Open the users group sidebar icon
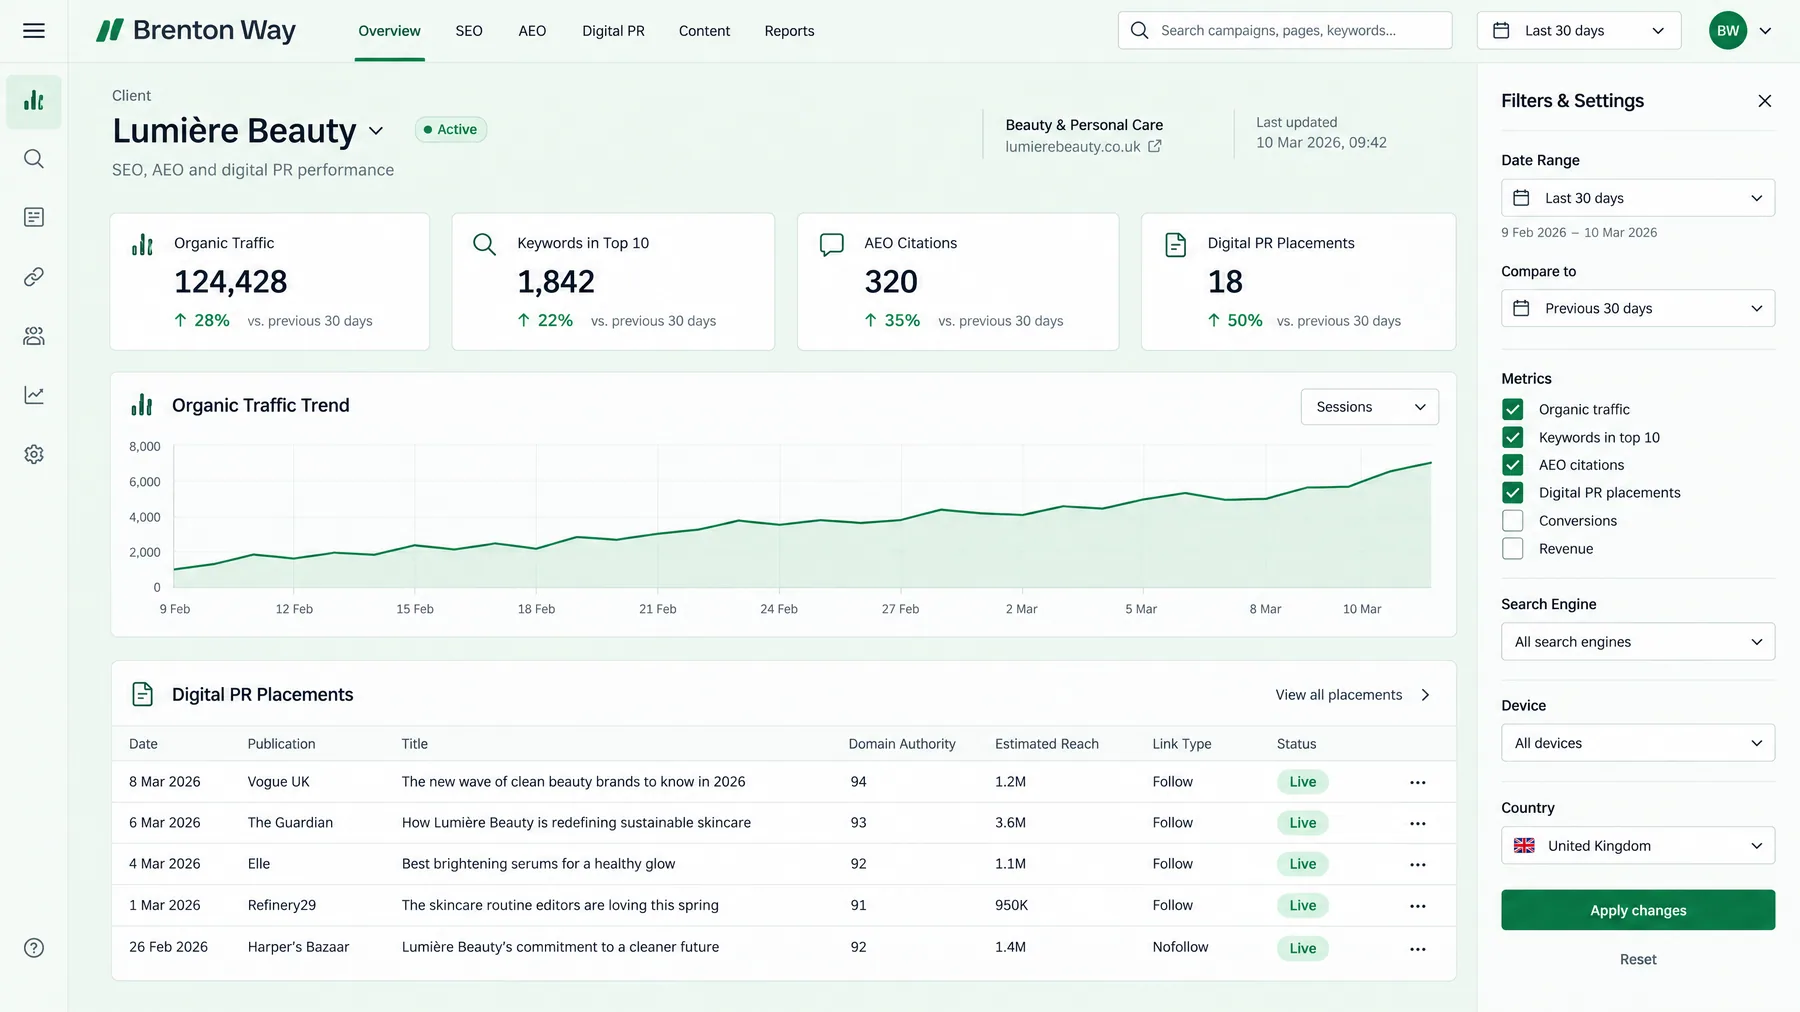The height and width of the screenshot is (1012, 1800). (x=34, y=336)
